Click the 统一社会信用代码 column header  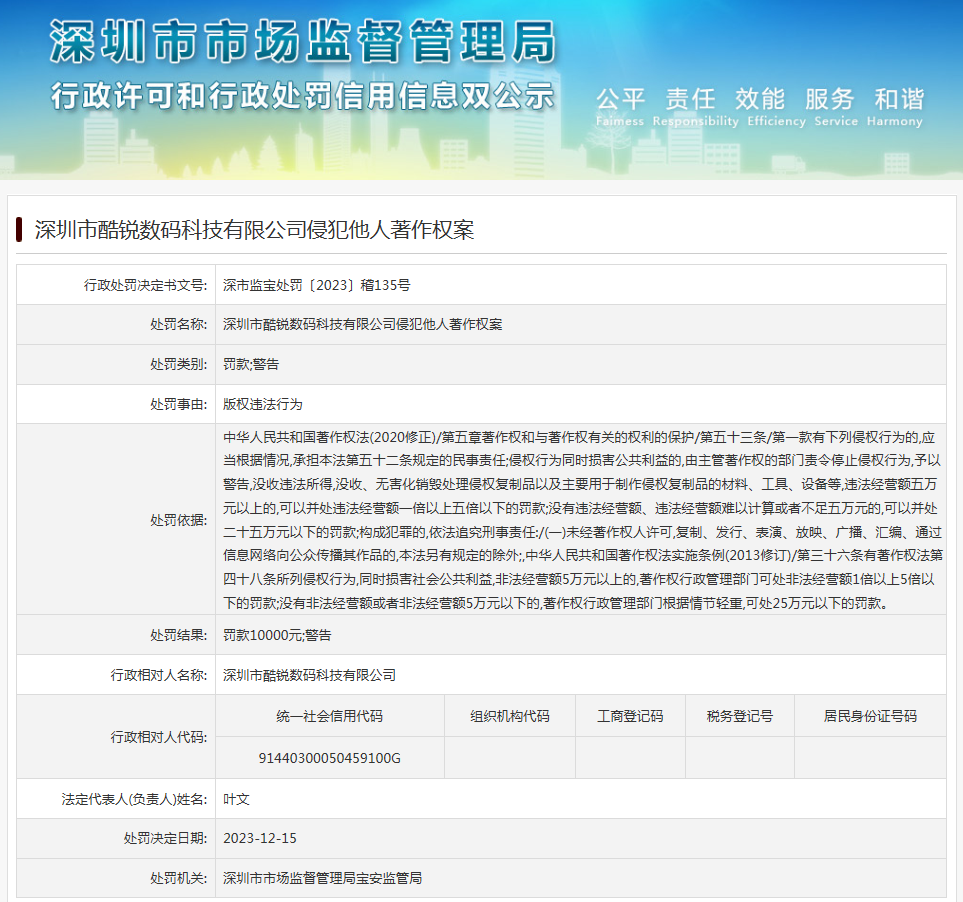click(329, 716)
